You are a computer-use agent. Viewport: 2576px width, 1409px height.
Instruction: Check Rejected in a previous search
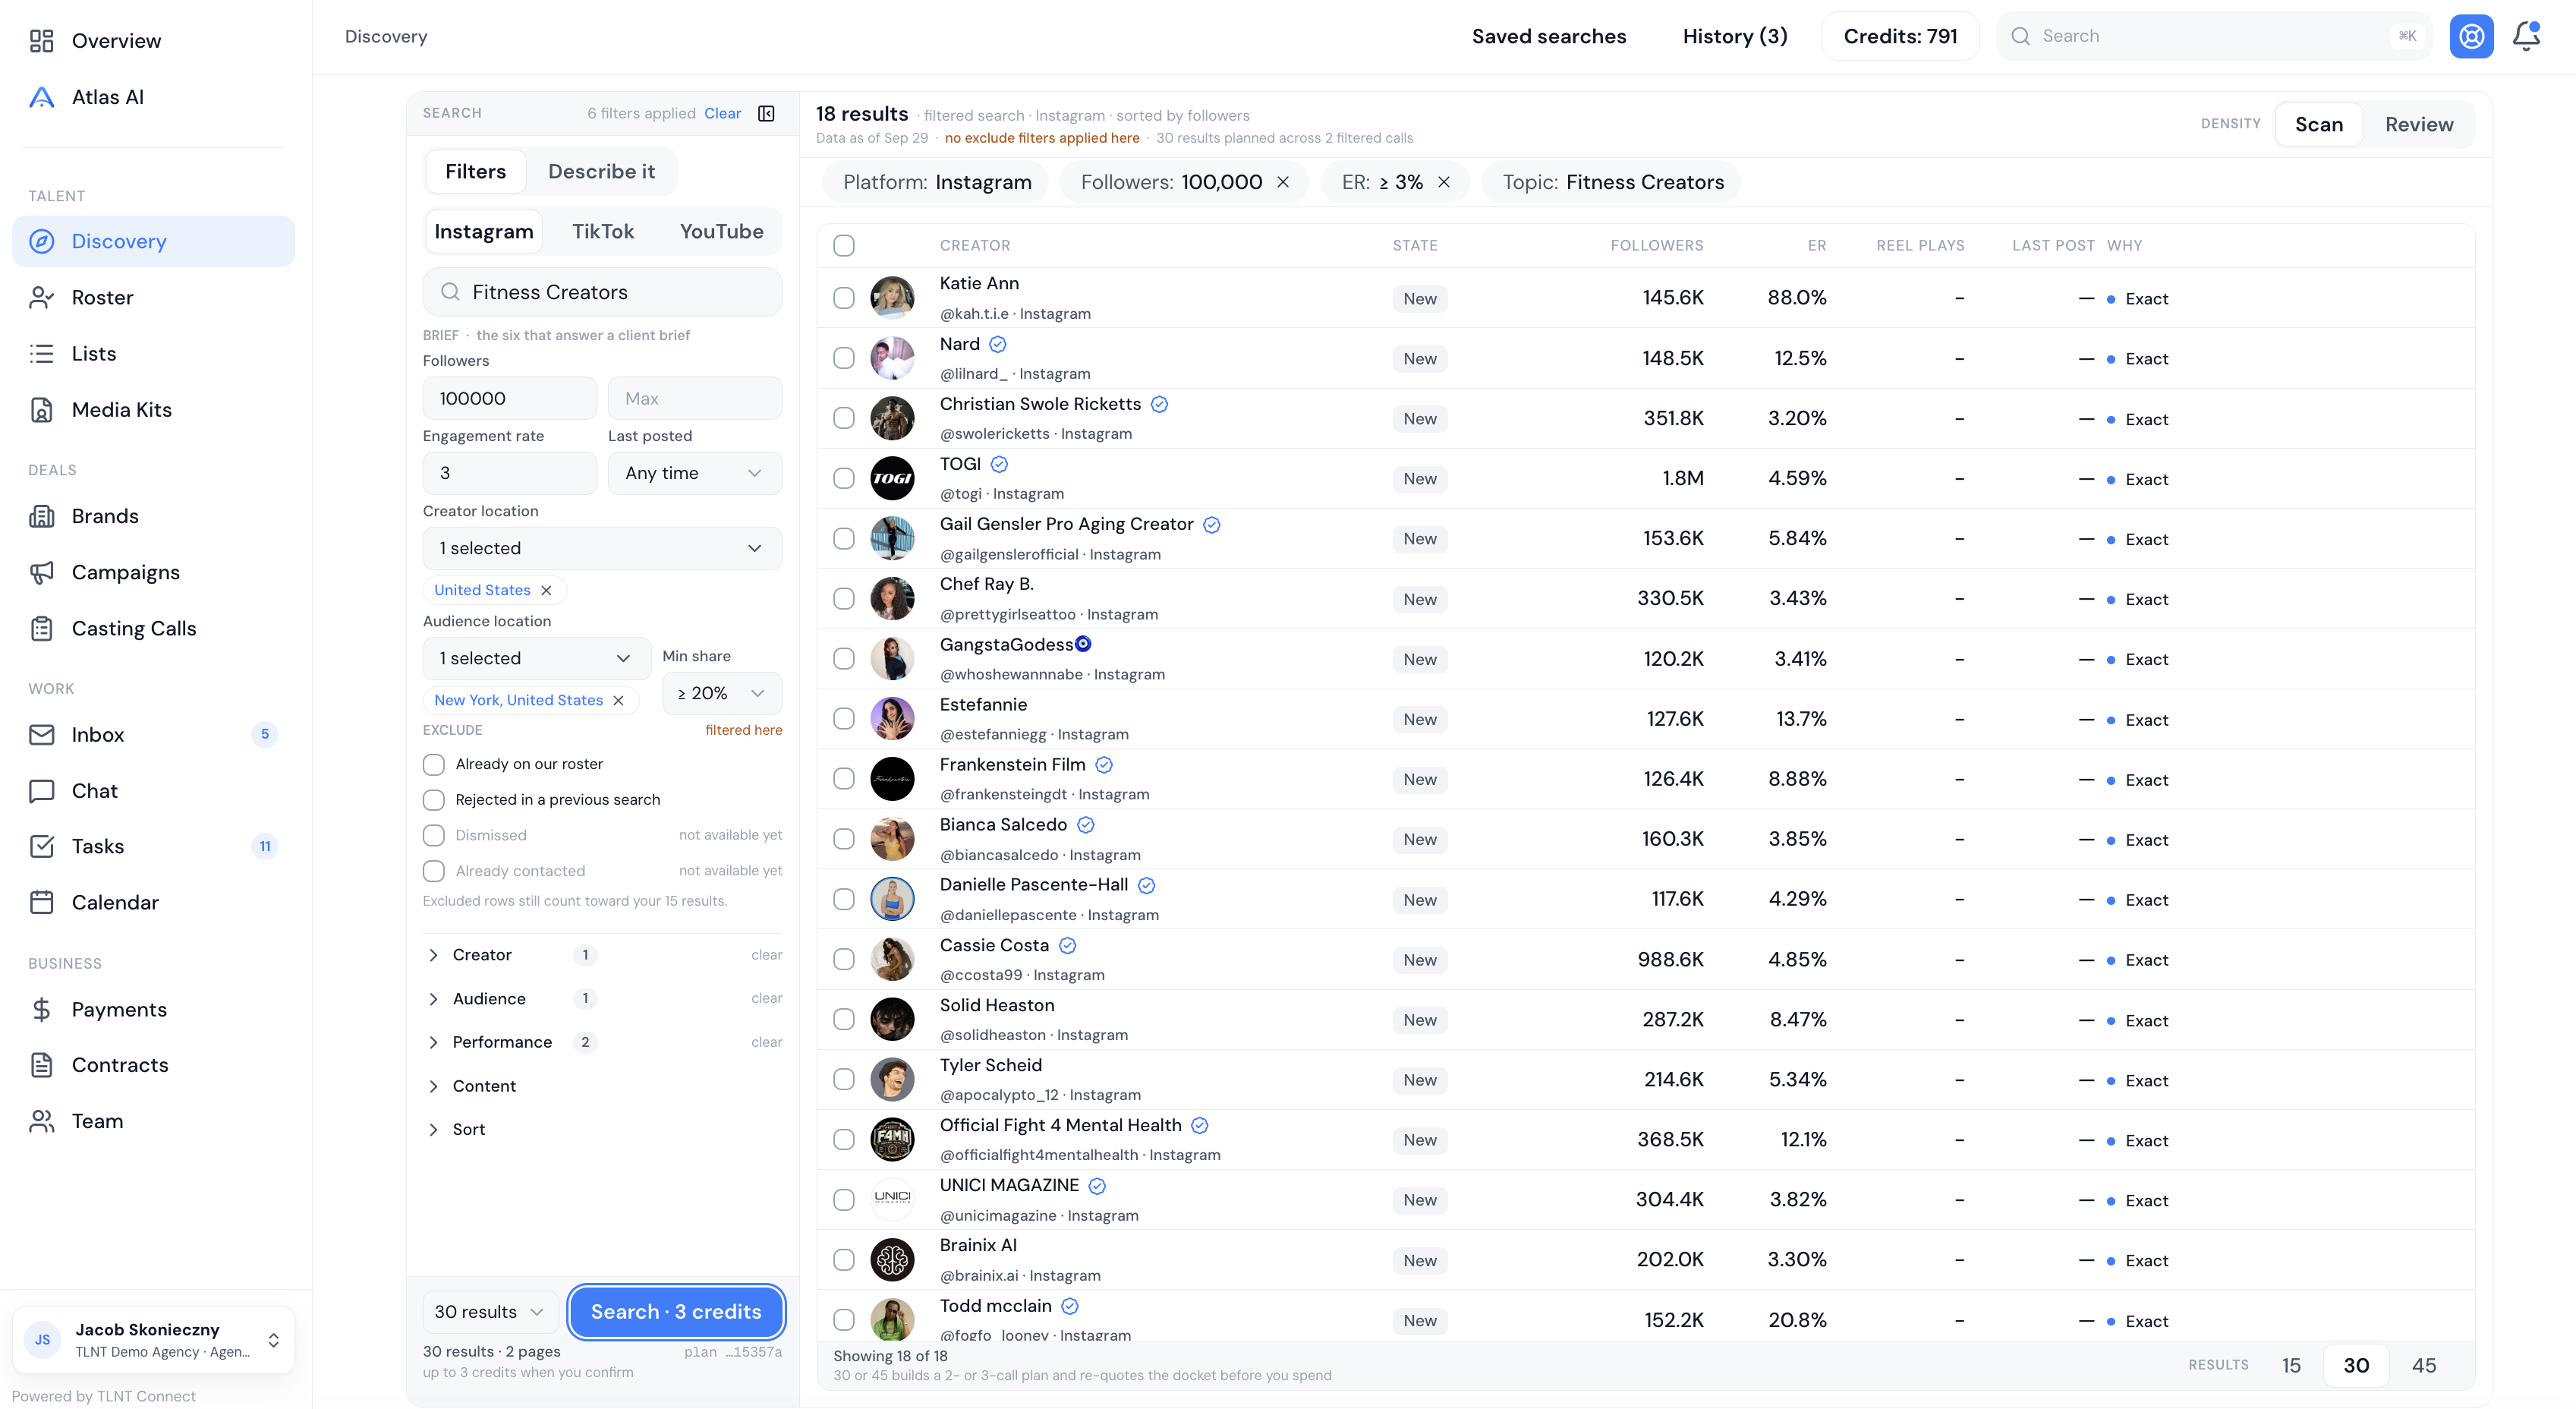click(433, 800)
